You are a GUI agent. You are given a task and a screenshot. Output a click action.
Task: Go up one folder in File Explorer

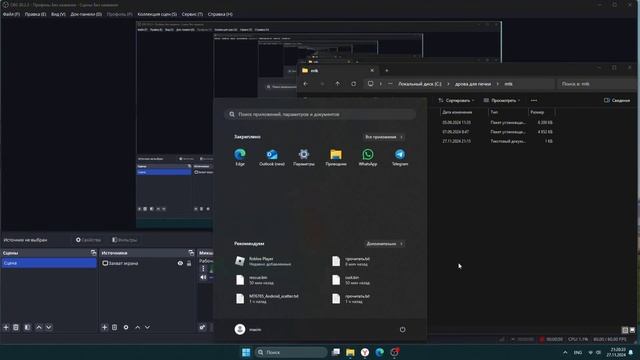tap(338, 84)
